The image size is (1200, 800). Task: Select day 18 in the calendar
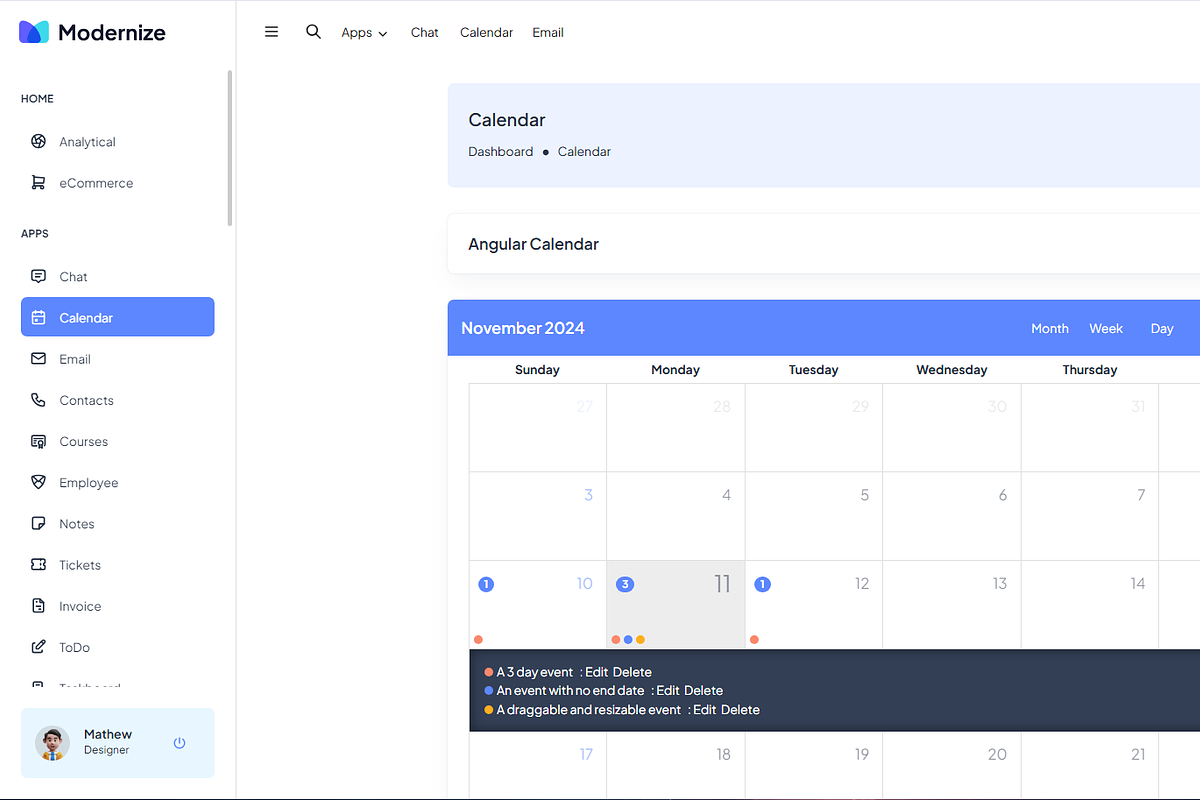tap(676, 766)
